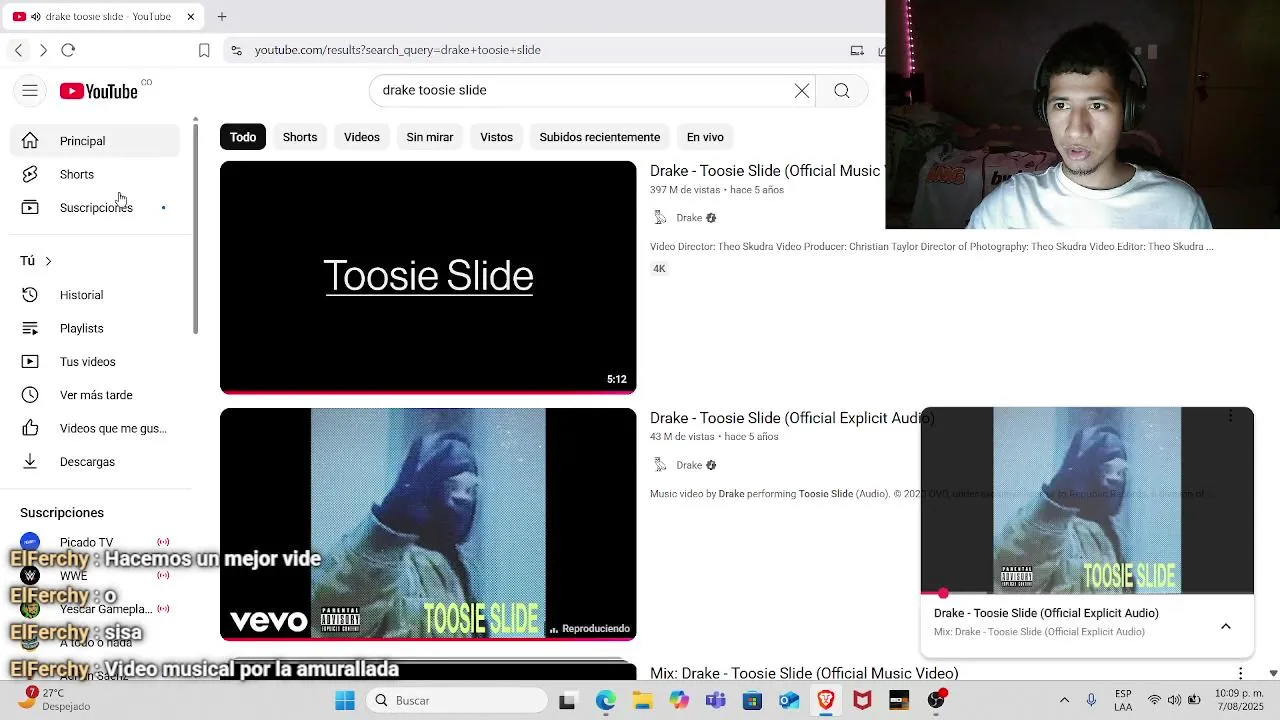The width and height of the screenshot is (1280, 720).
Task: Select the Shorts filter chip
Action: tap(300, 137)
